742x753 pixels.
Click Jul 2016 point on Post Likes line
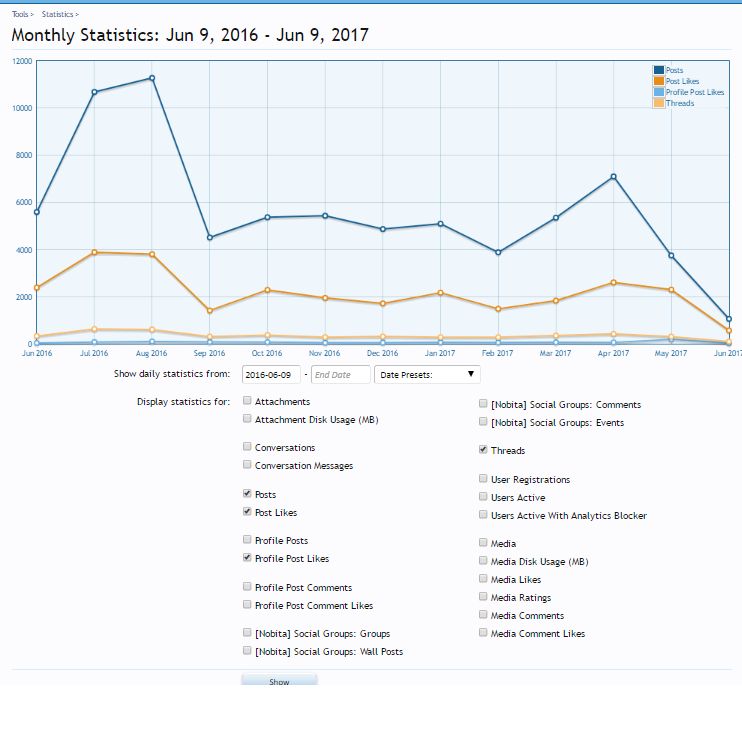[x=94, y=253]
